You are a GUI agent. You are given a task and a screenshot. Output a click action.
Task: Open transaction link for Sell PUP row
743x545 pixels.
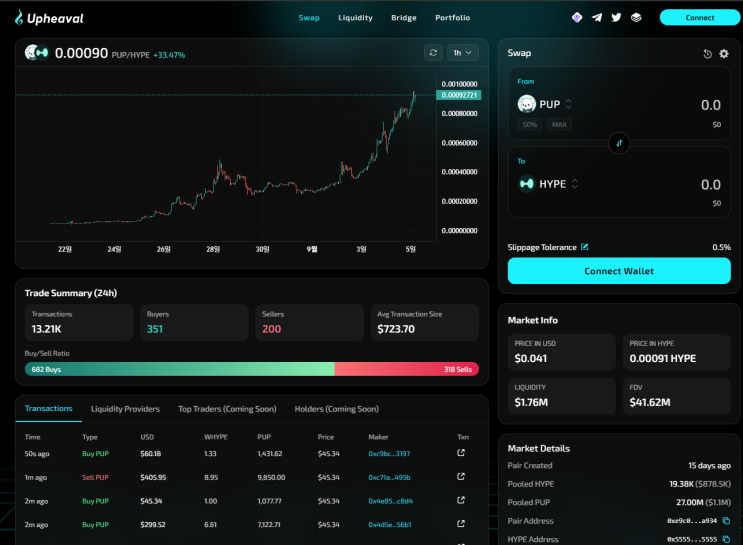point(461,476)
